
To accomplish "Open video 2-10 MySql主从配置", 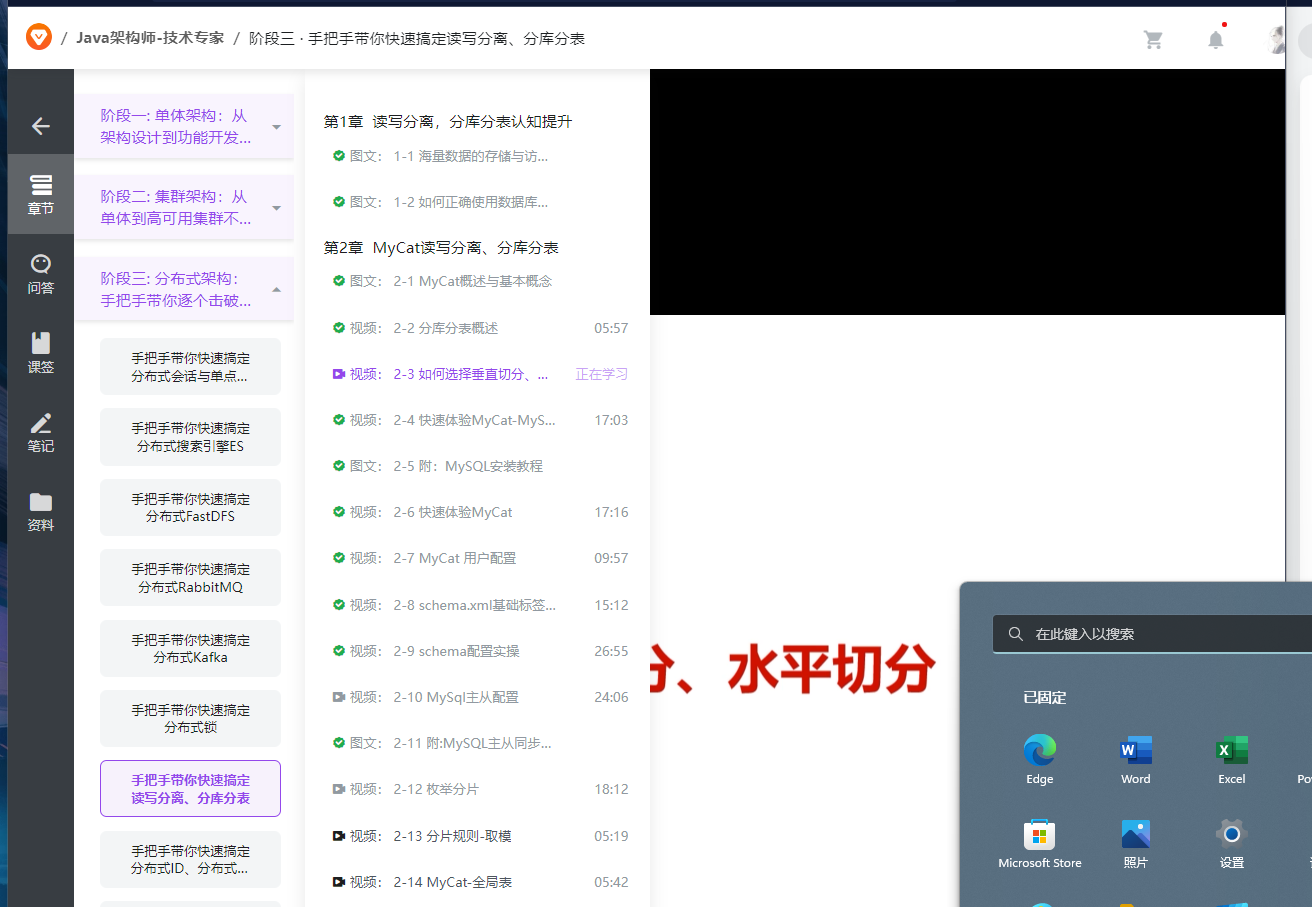I will (478, 697).
